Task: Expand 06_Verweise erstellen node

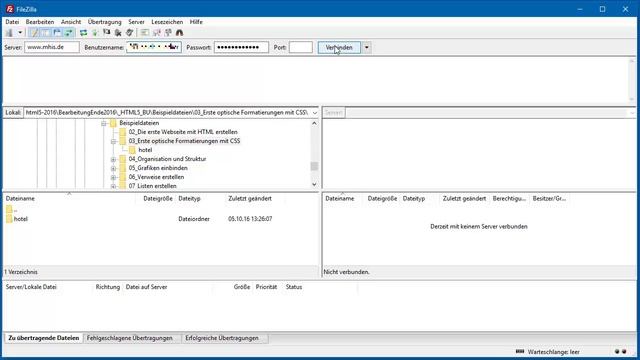Action: coord(113,177)
